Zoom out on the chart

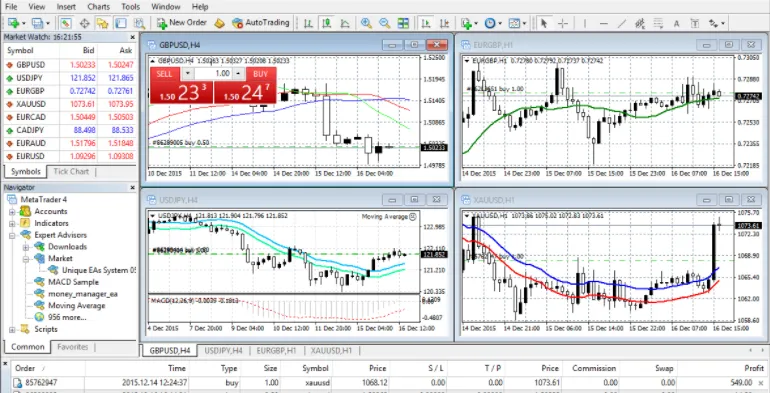(x=385, y=23)
